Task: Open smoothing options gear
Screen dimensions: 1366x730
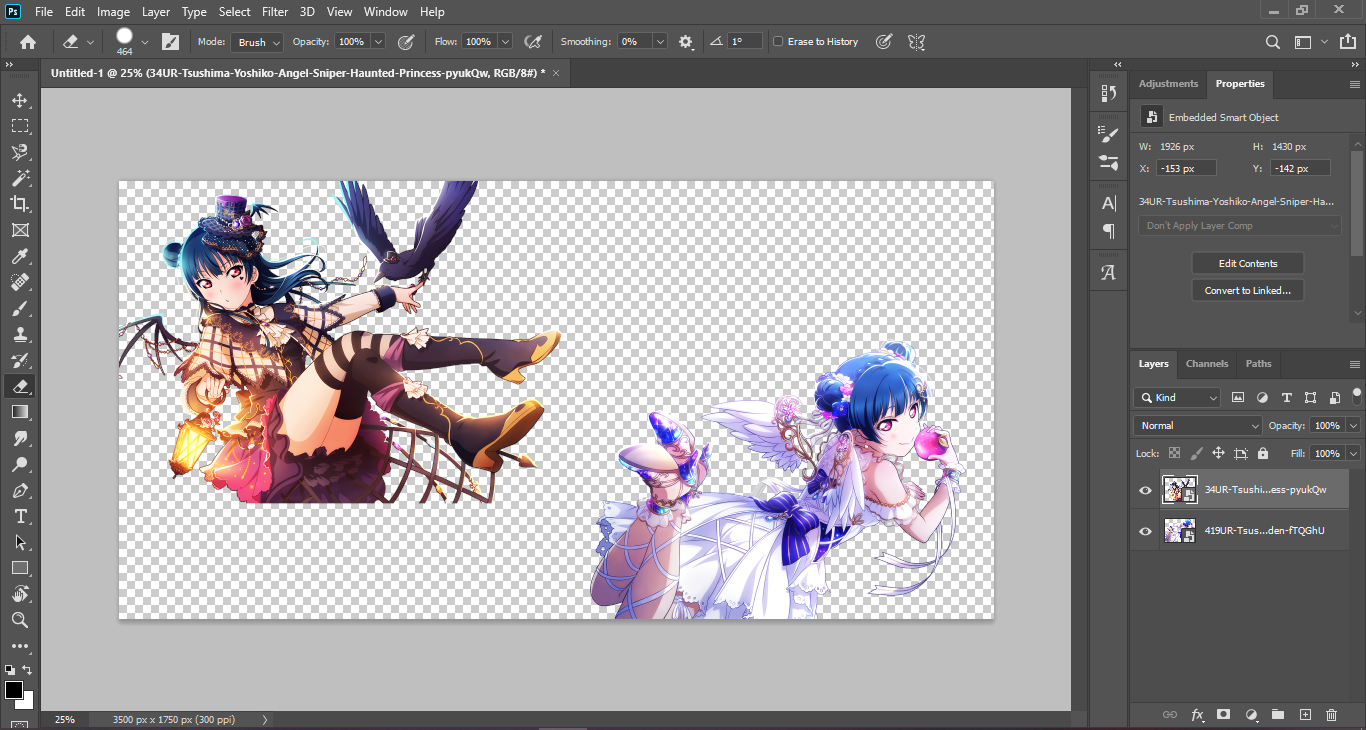Action: tap(686, 42)
